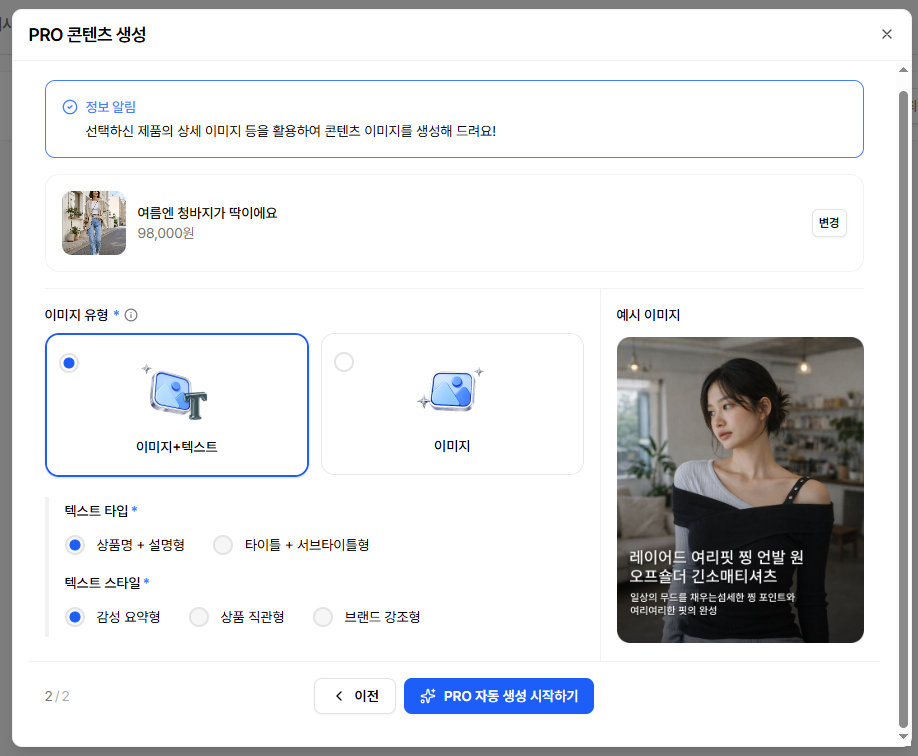Select 감성 요약형 text style
Viewport: 918px width, 756px height.
[x=74, y=617]
